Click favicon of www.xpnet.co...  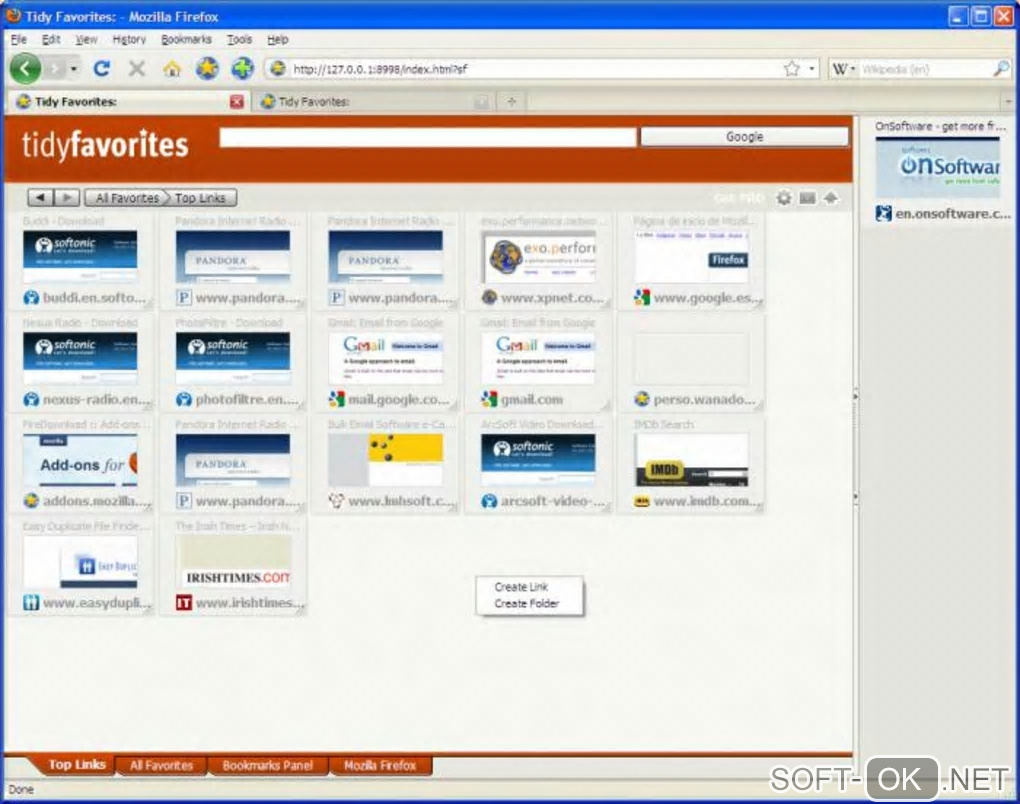[x=489, y=298]
